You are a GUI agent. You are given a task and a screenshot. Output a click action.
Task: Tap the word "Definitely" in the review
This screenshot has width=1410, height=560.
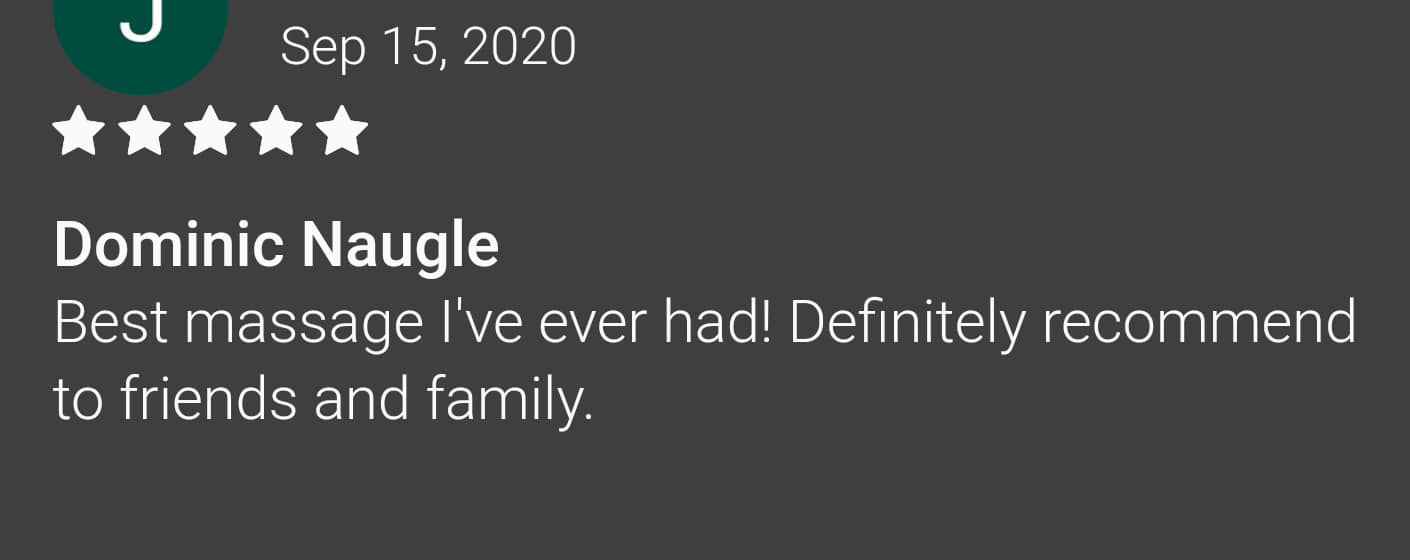(907, 324)
